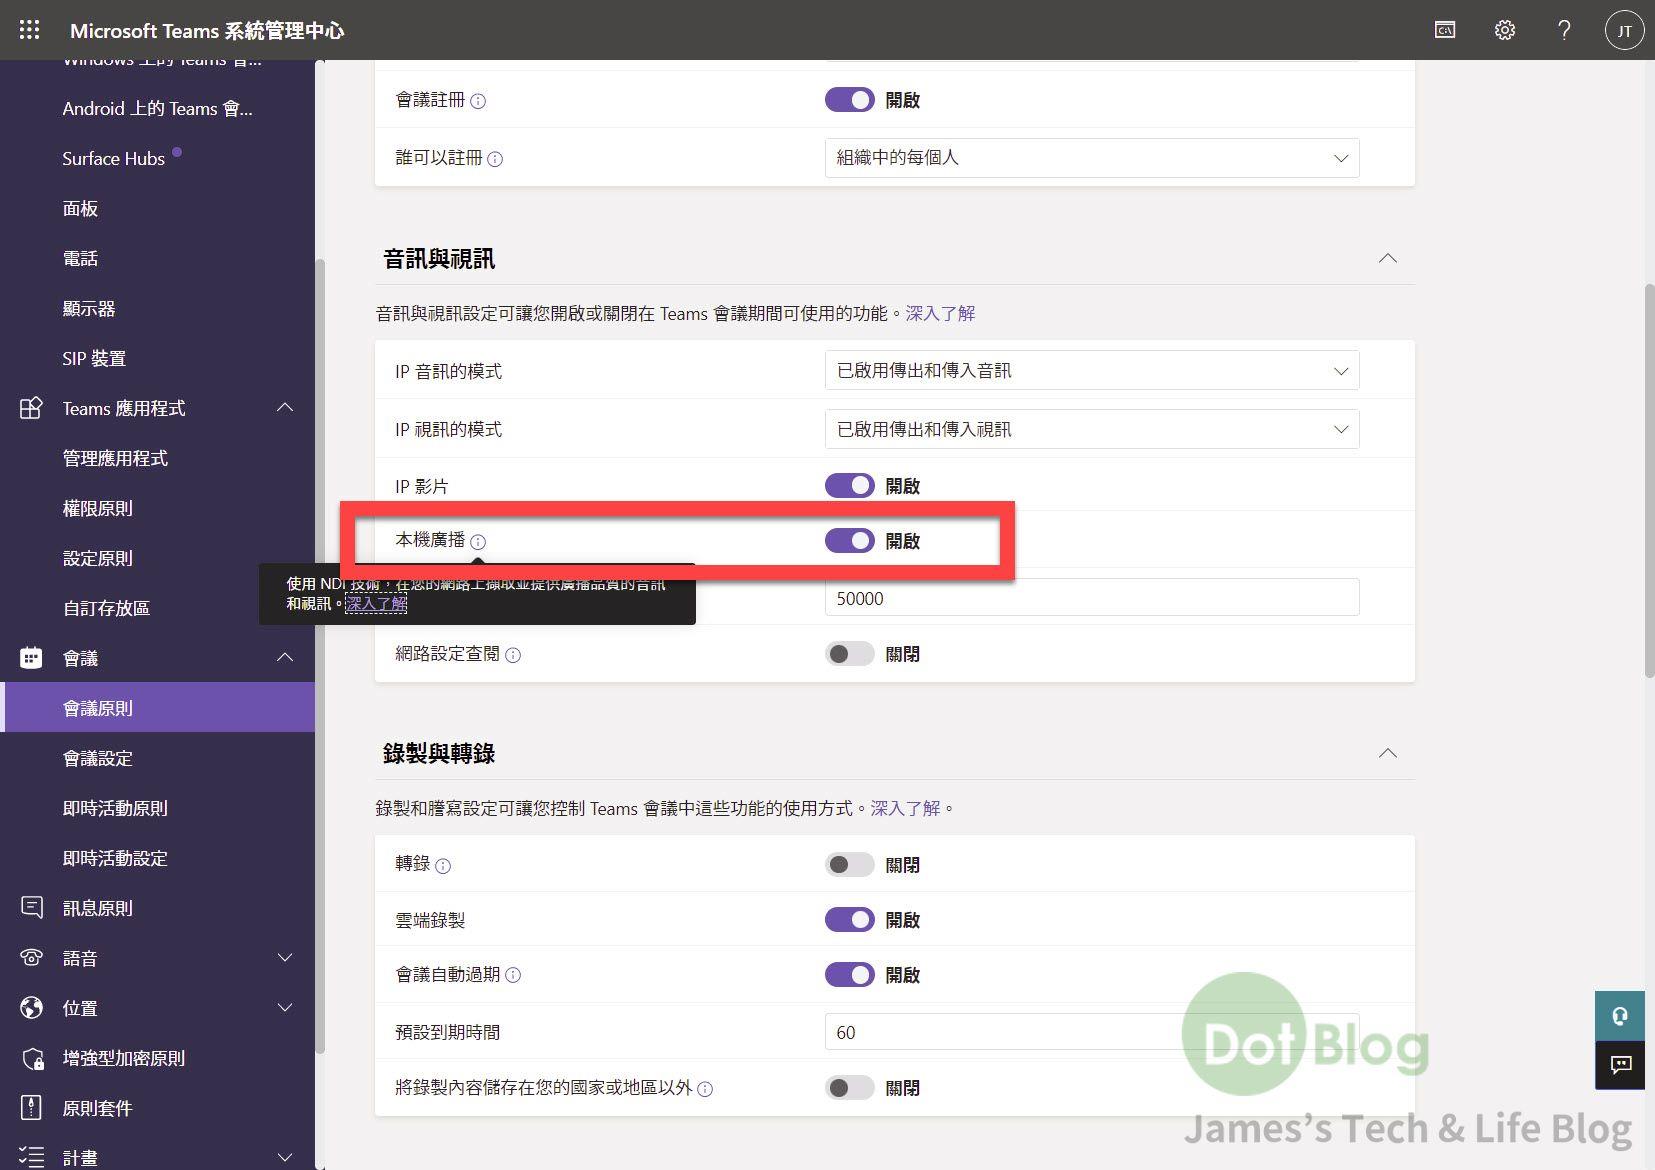Viewport: 1655px width, 1170px height.
Task: Click the 訊息原則 chat sidebar icon
Action: (x=31, y=908)
